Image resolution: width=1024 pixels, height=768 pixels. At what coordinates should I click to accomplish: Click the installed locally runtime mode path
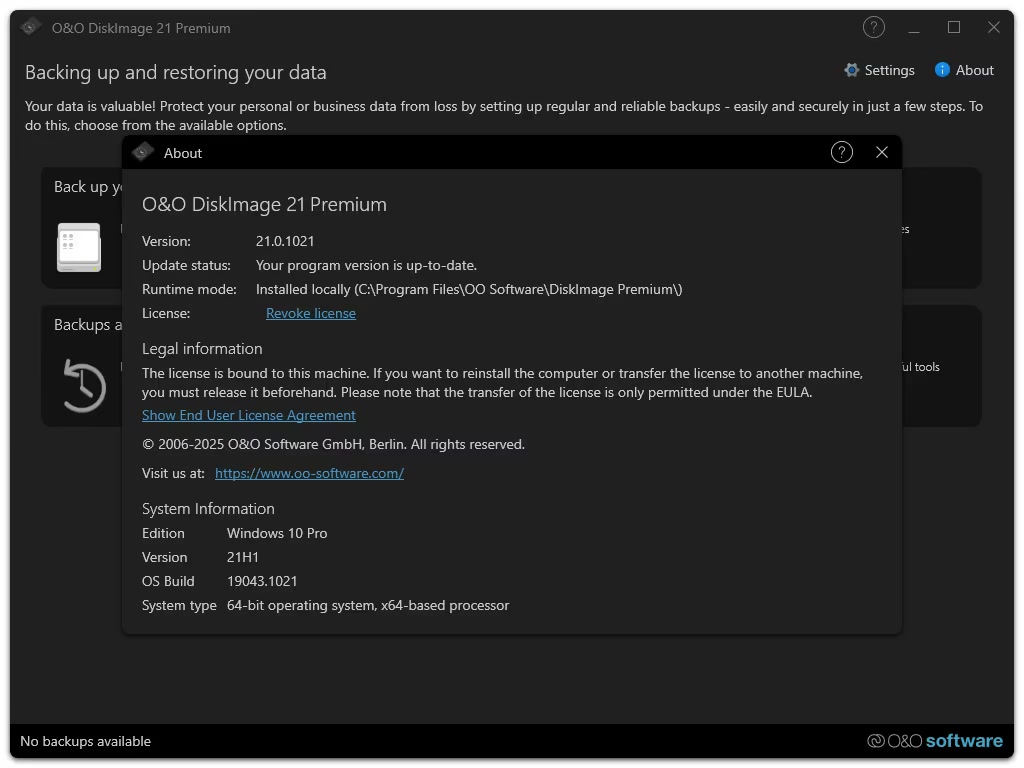469,290
